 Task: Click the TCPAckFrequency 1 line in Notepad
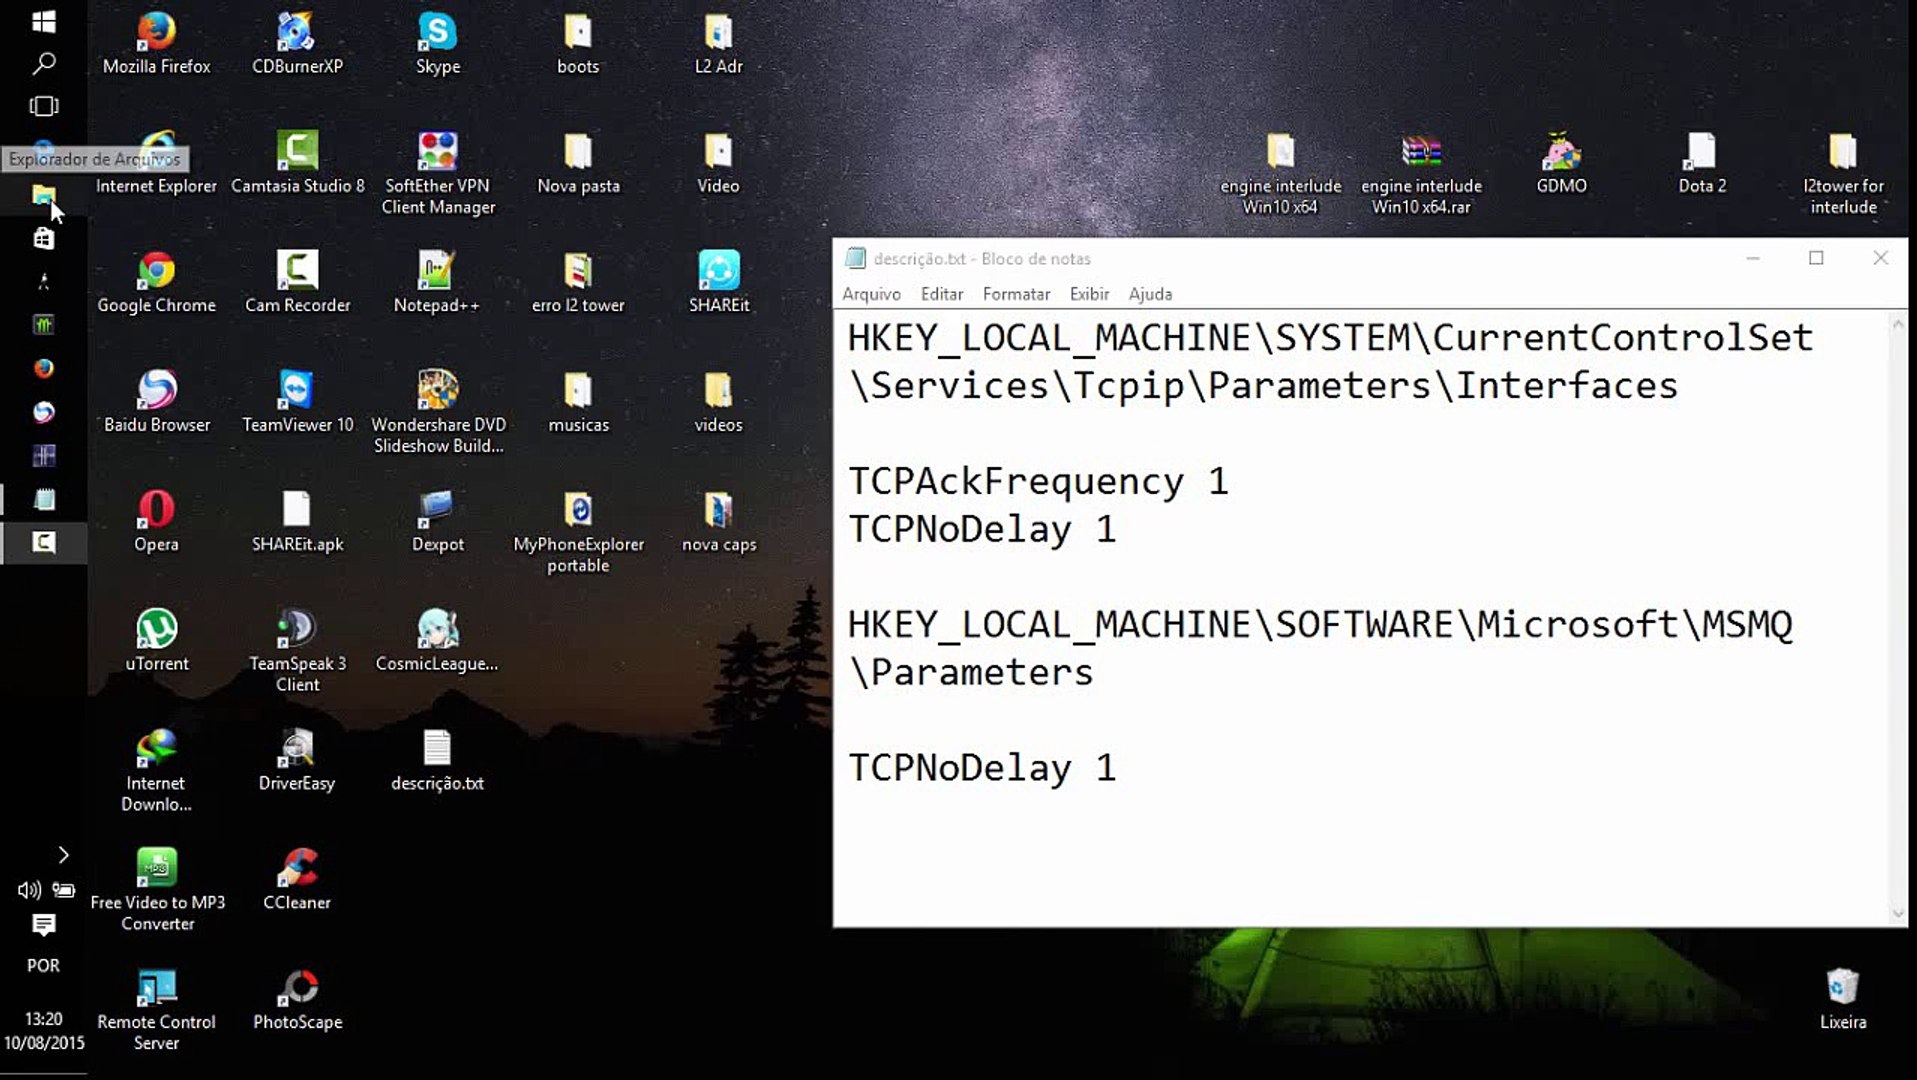(x=1038, y=481)
